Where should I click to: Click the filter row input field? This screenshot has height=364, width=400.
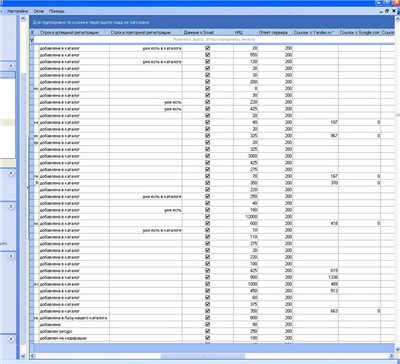pos(214,39)
